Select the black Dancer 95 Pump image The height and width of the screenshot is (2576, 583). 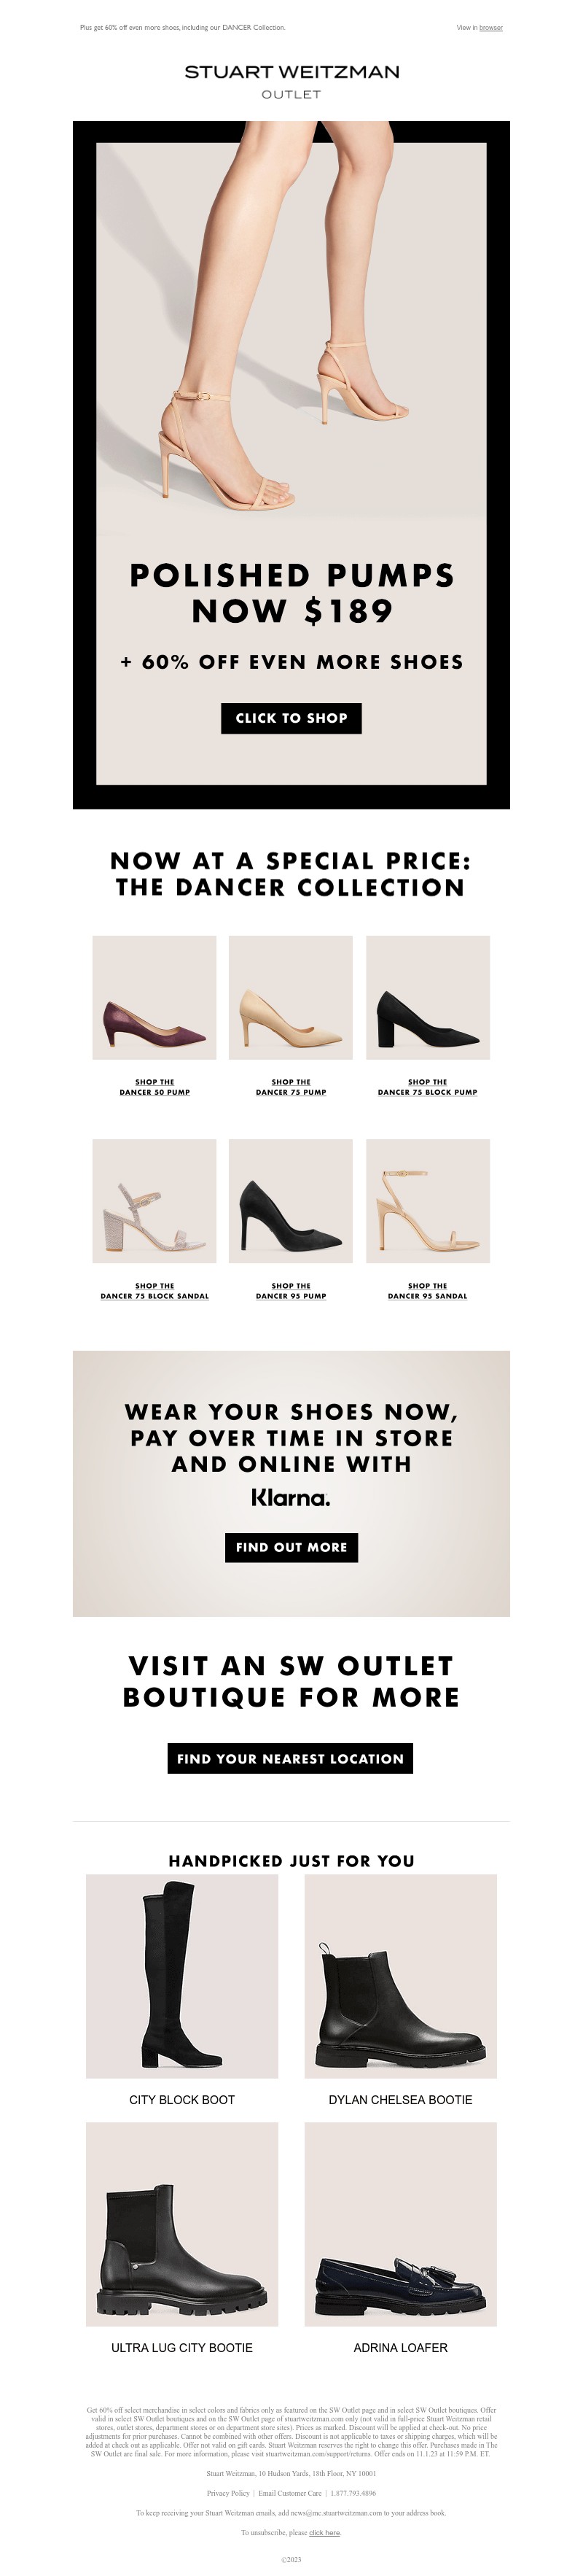291,1201
